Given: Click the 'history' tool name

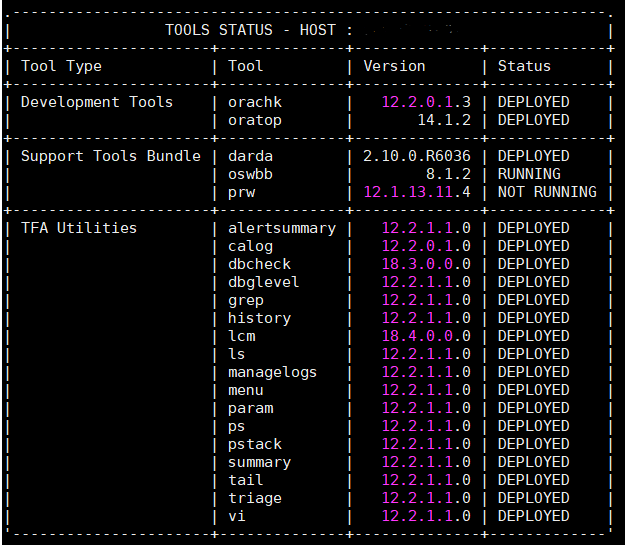Looking at the screenshot, I should point(259,318).
